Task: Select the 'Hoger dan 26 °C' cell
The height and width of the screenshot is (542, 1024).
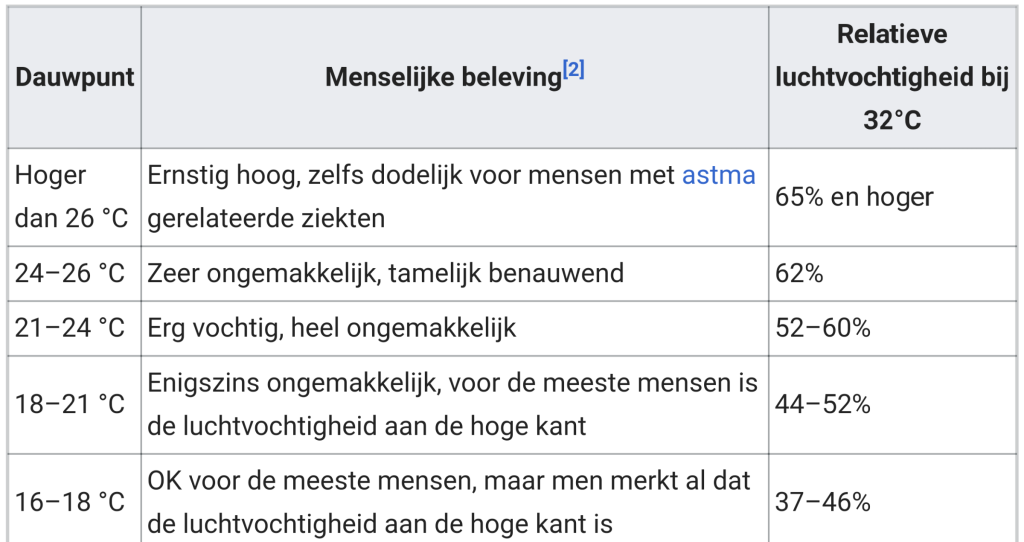Action: [74, 197]
